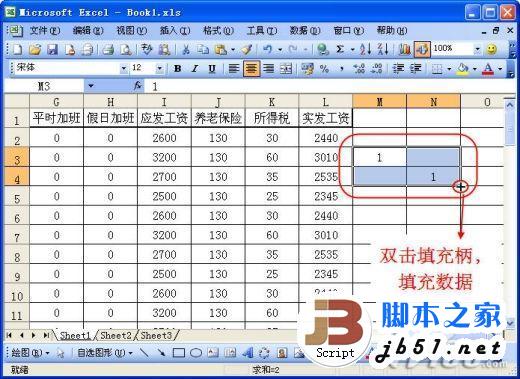The width and height of the screenshot is (520, 379).
Task: Expand the Name Box dropdown
Action: pos(91,86)
